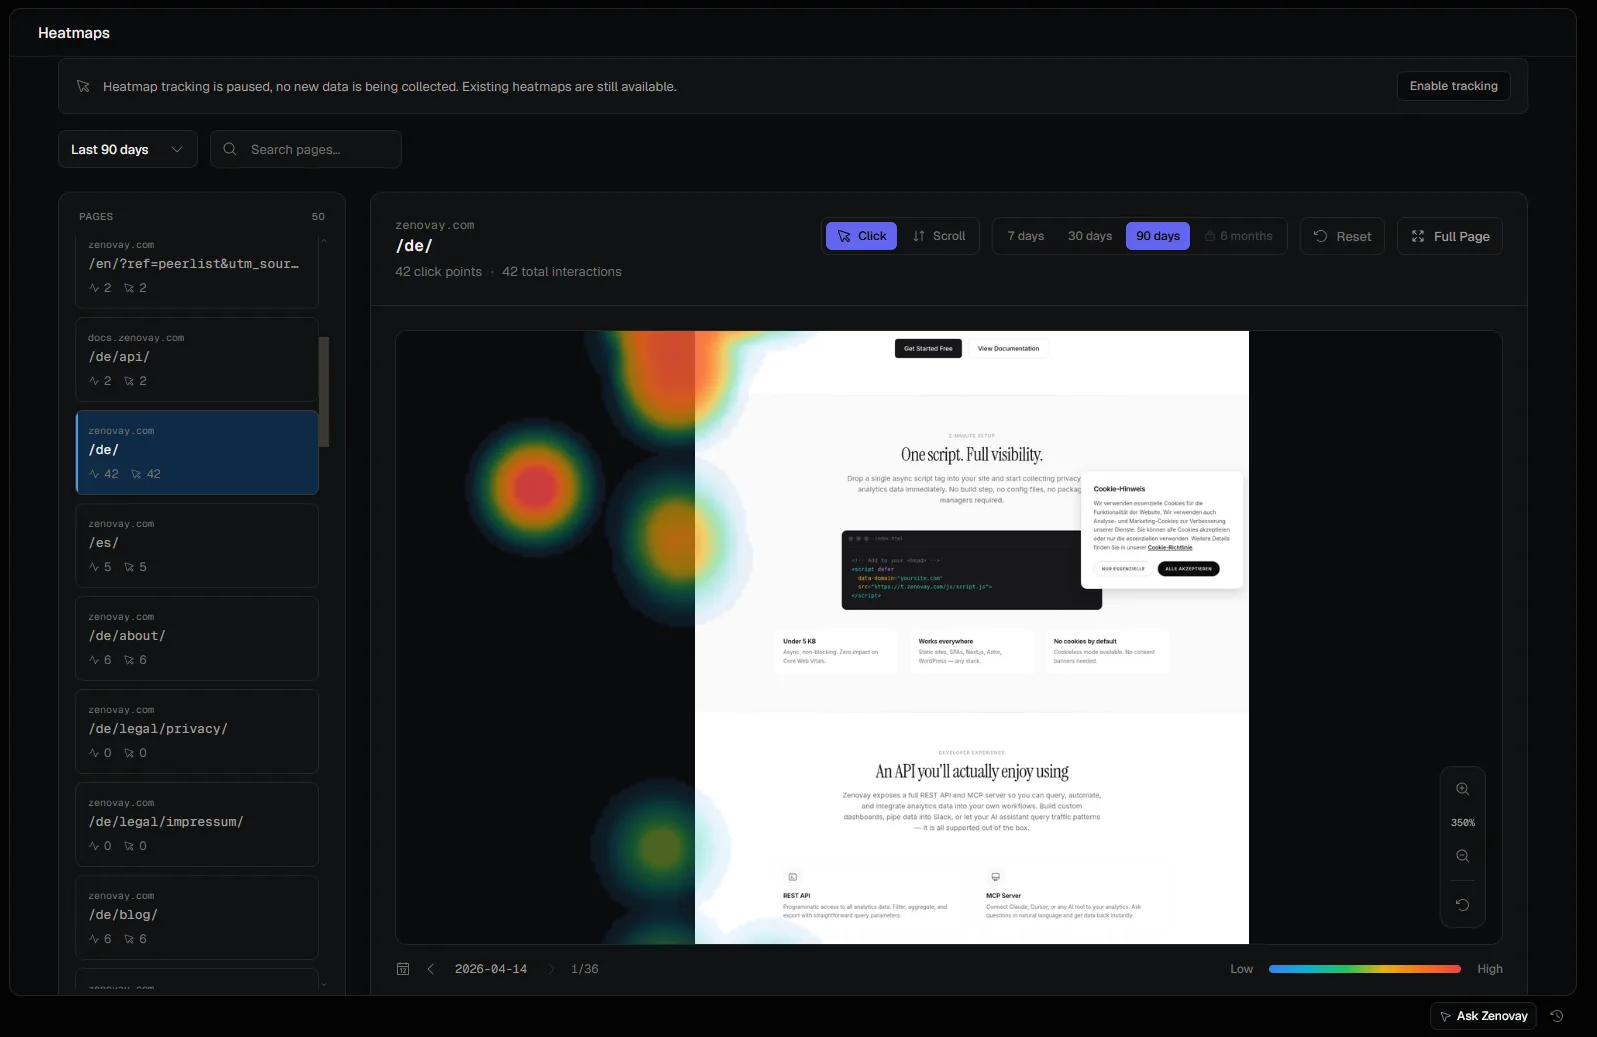This screenshot has height=1037, width=1597.
Task: Select the /en/?ref=peerlist page entry
Action: click(197, 271)
